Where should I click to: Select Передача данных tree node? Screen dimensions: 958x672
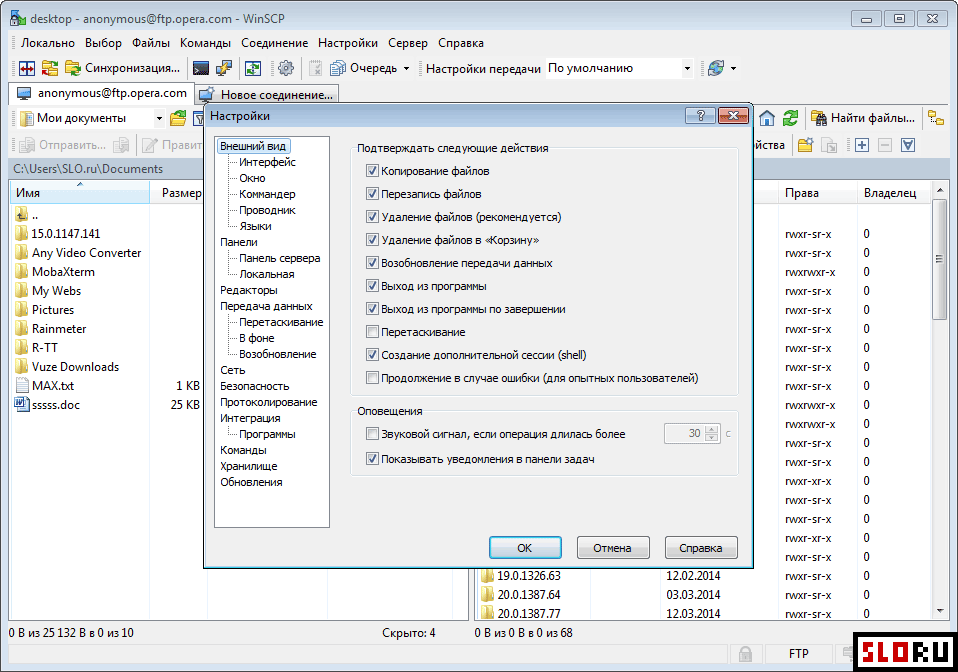(266, 306)
